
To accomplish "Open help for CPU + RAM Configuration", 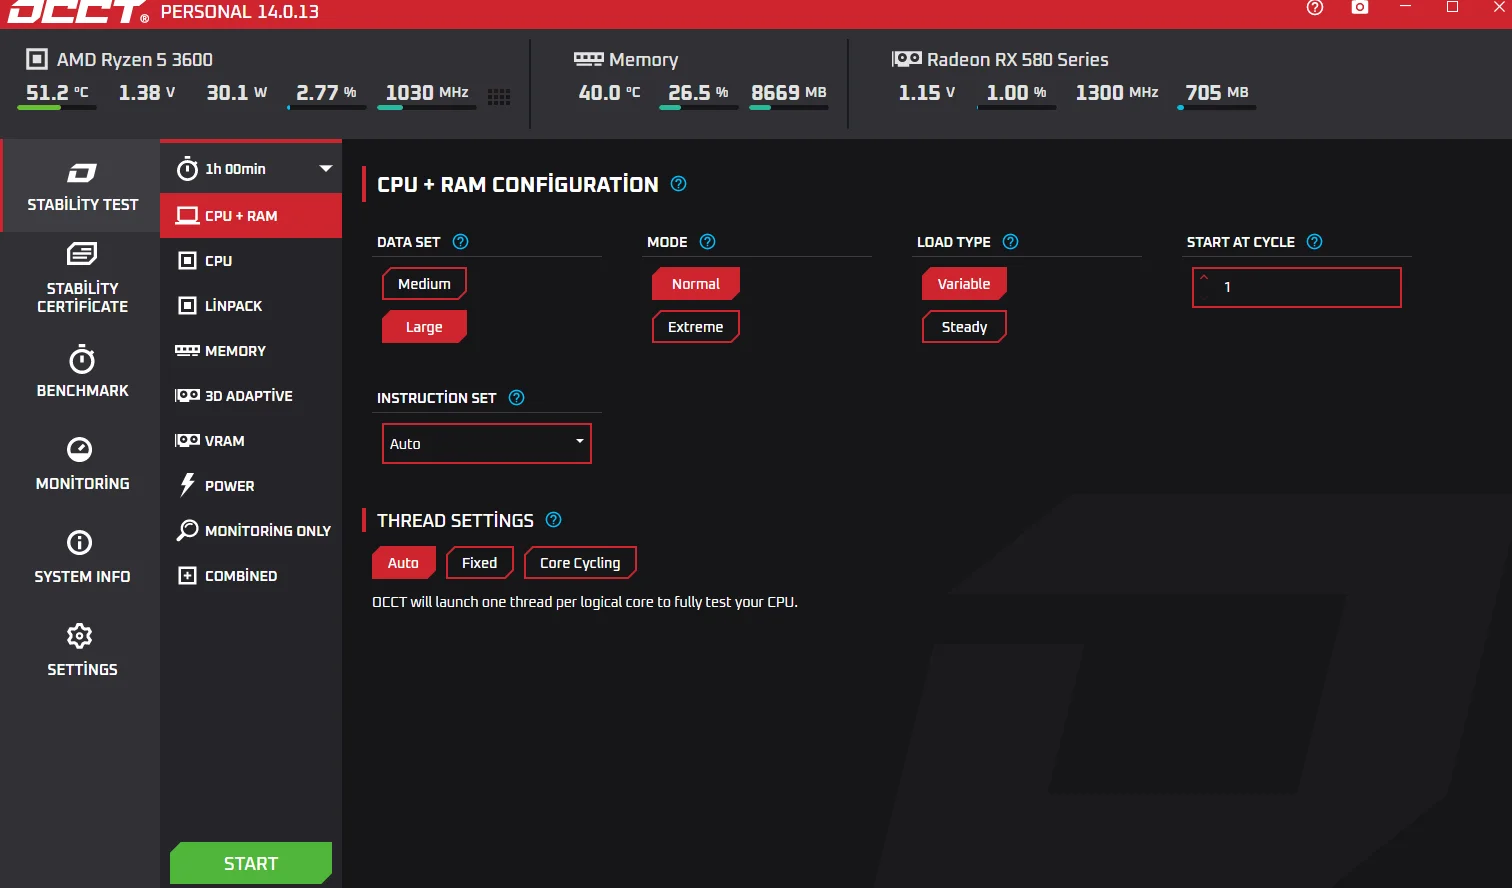I will [x=679, y=184].
